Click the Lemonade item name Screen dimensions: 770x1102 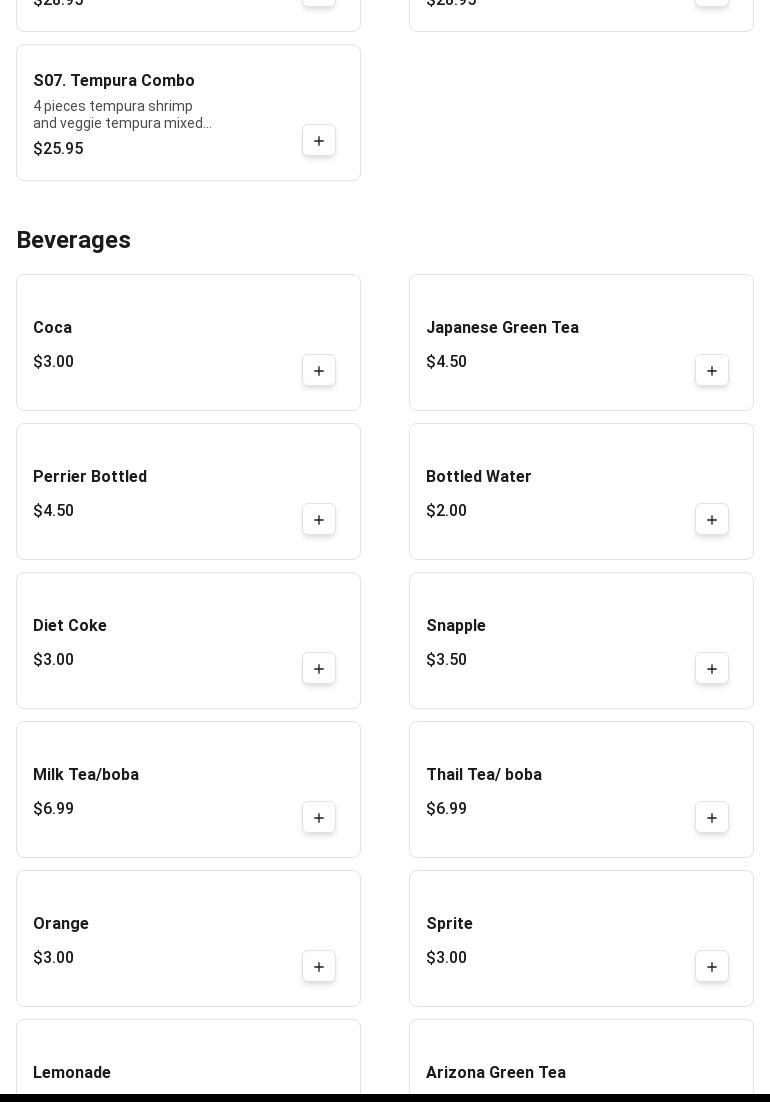pos(72,1073)
